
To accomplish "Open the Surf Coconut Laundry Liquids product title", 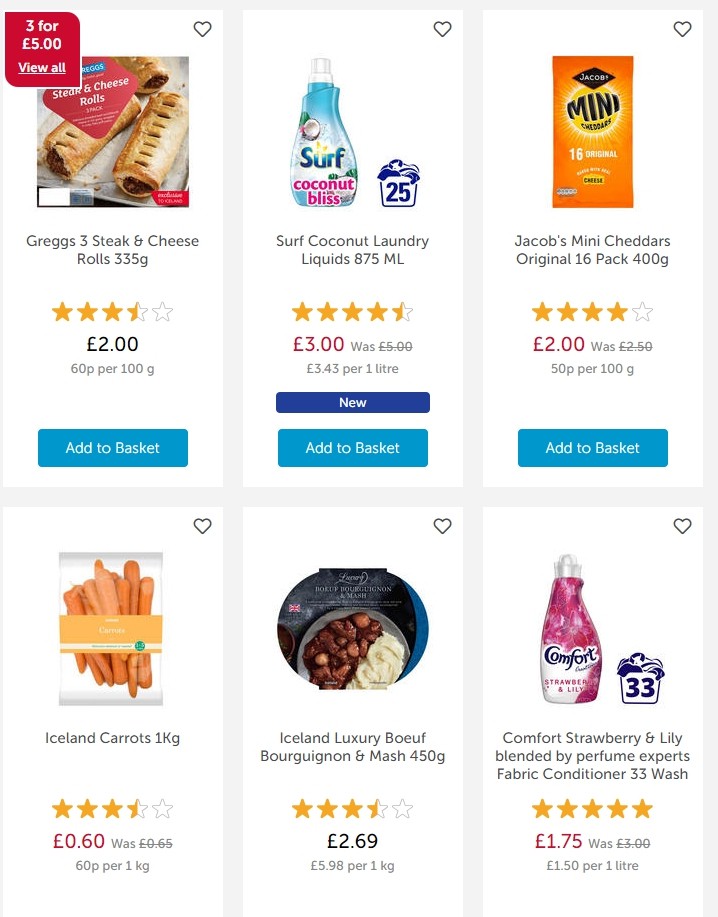I will (352, 250).
